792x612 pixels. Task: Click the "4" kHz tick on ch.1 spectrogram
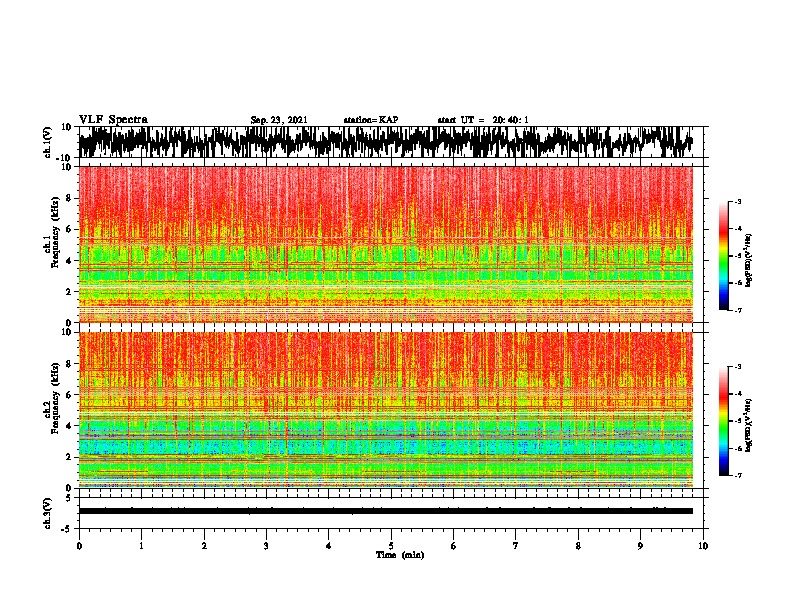[69, 261]
